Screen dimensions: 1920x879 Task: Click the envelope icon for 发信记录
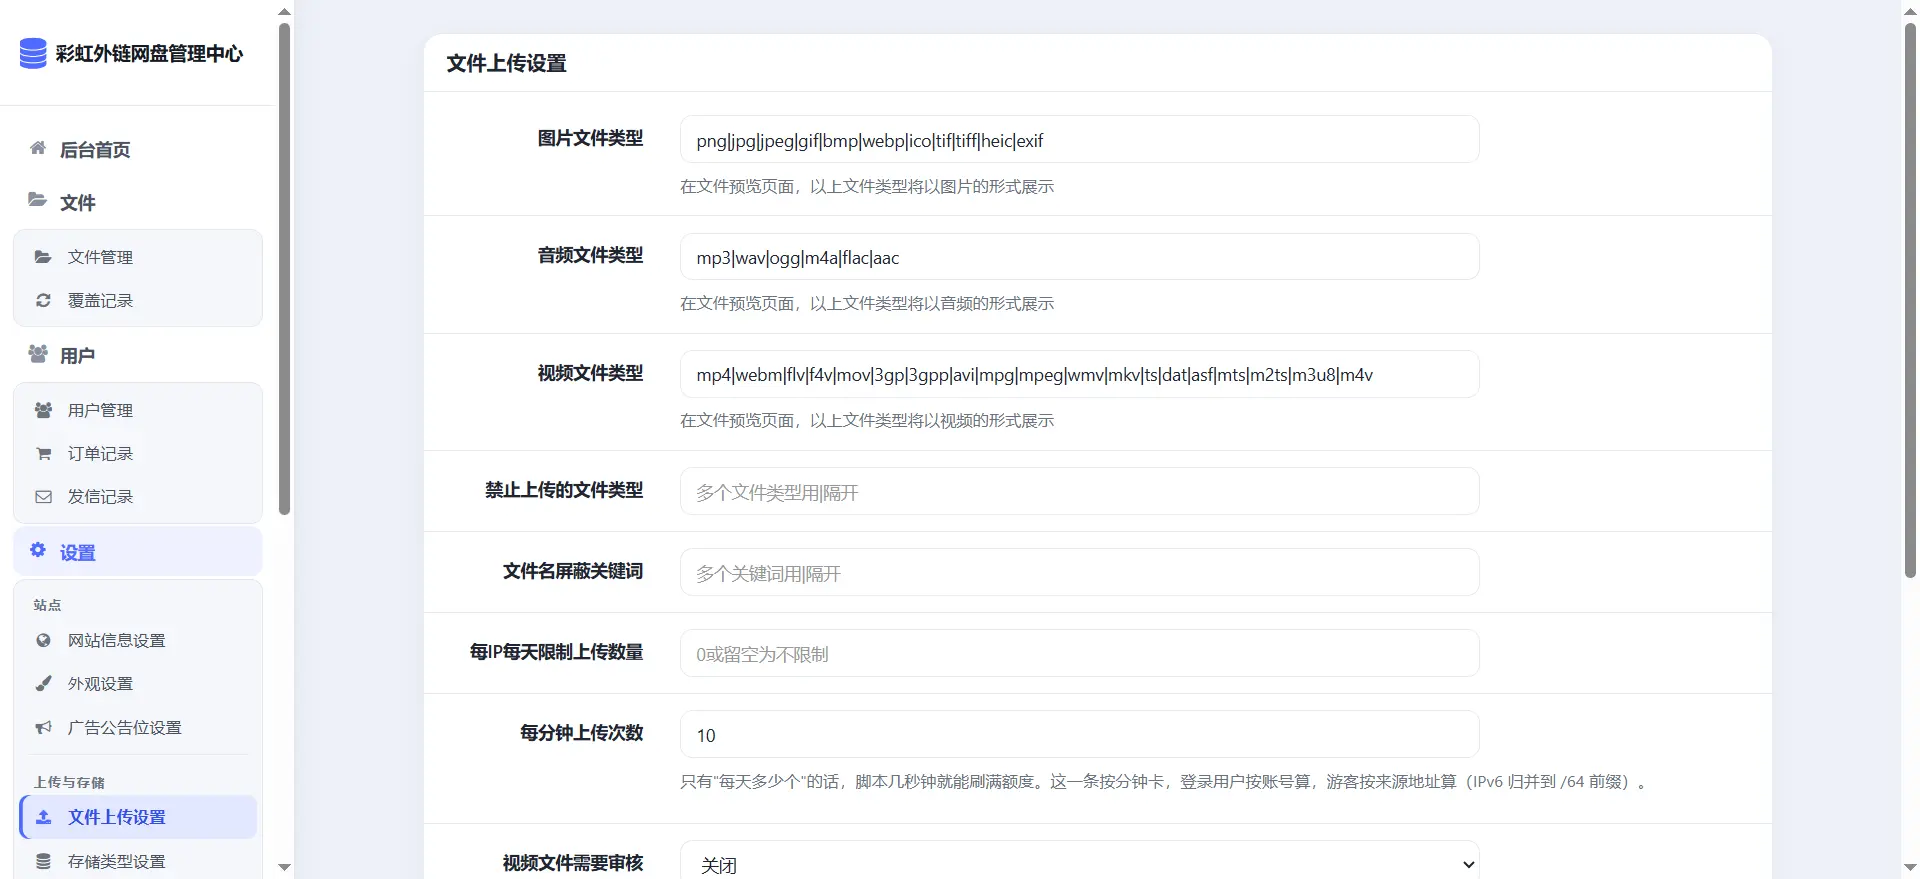[x=43, y=496]
